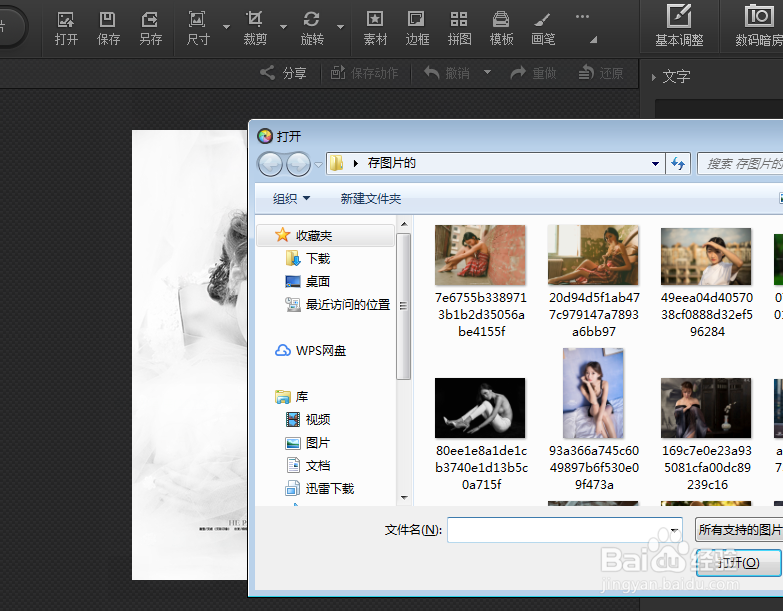Open the 边框 (Border) tool
This screenshot has height=611, width=783.
[417, 28]
